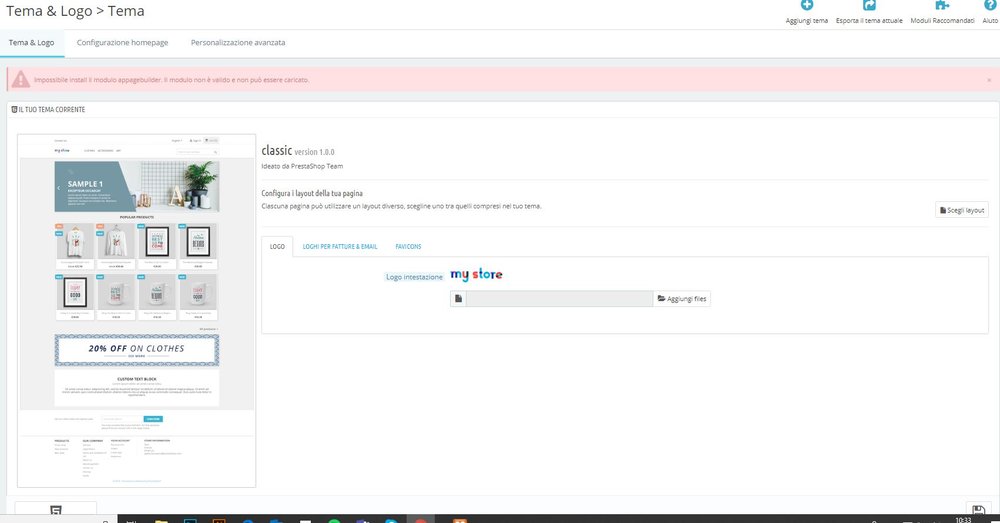Click 'Configura i layout della tua pagina' heading
This screenshot has width=1000, height=523.
pos(312,193)
